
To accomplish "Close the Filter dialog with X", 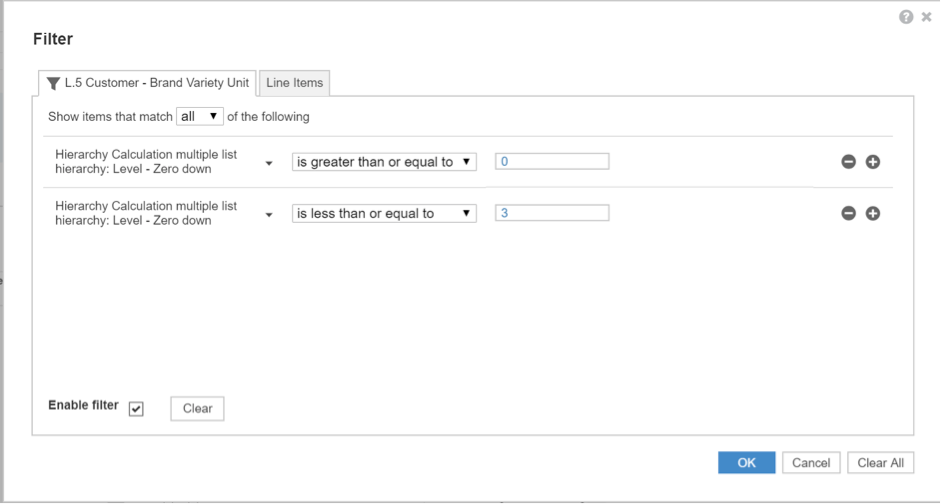I will coord(927,17).
